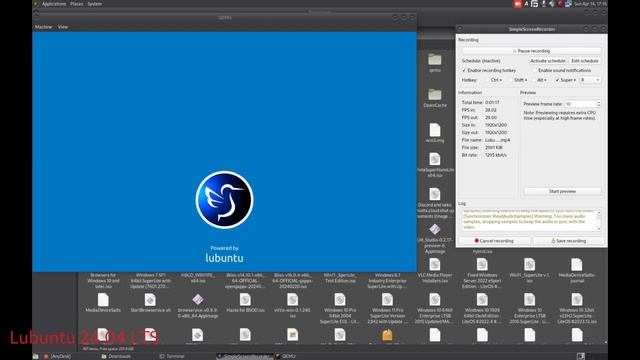640x360 pixels.
Task: Select Windows 10 32bit v22H2 SuperLite iso icon
Action: [x=577, y=300]
